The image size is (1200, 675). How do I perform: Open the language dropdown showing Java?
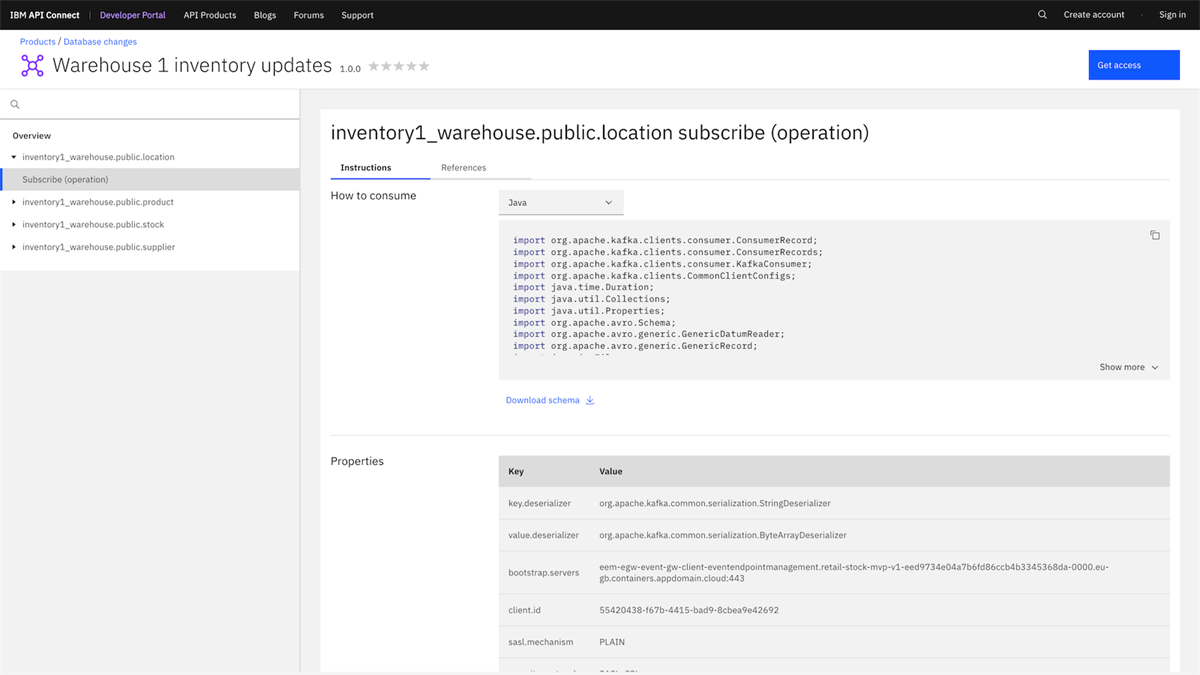point(560,202)
